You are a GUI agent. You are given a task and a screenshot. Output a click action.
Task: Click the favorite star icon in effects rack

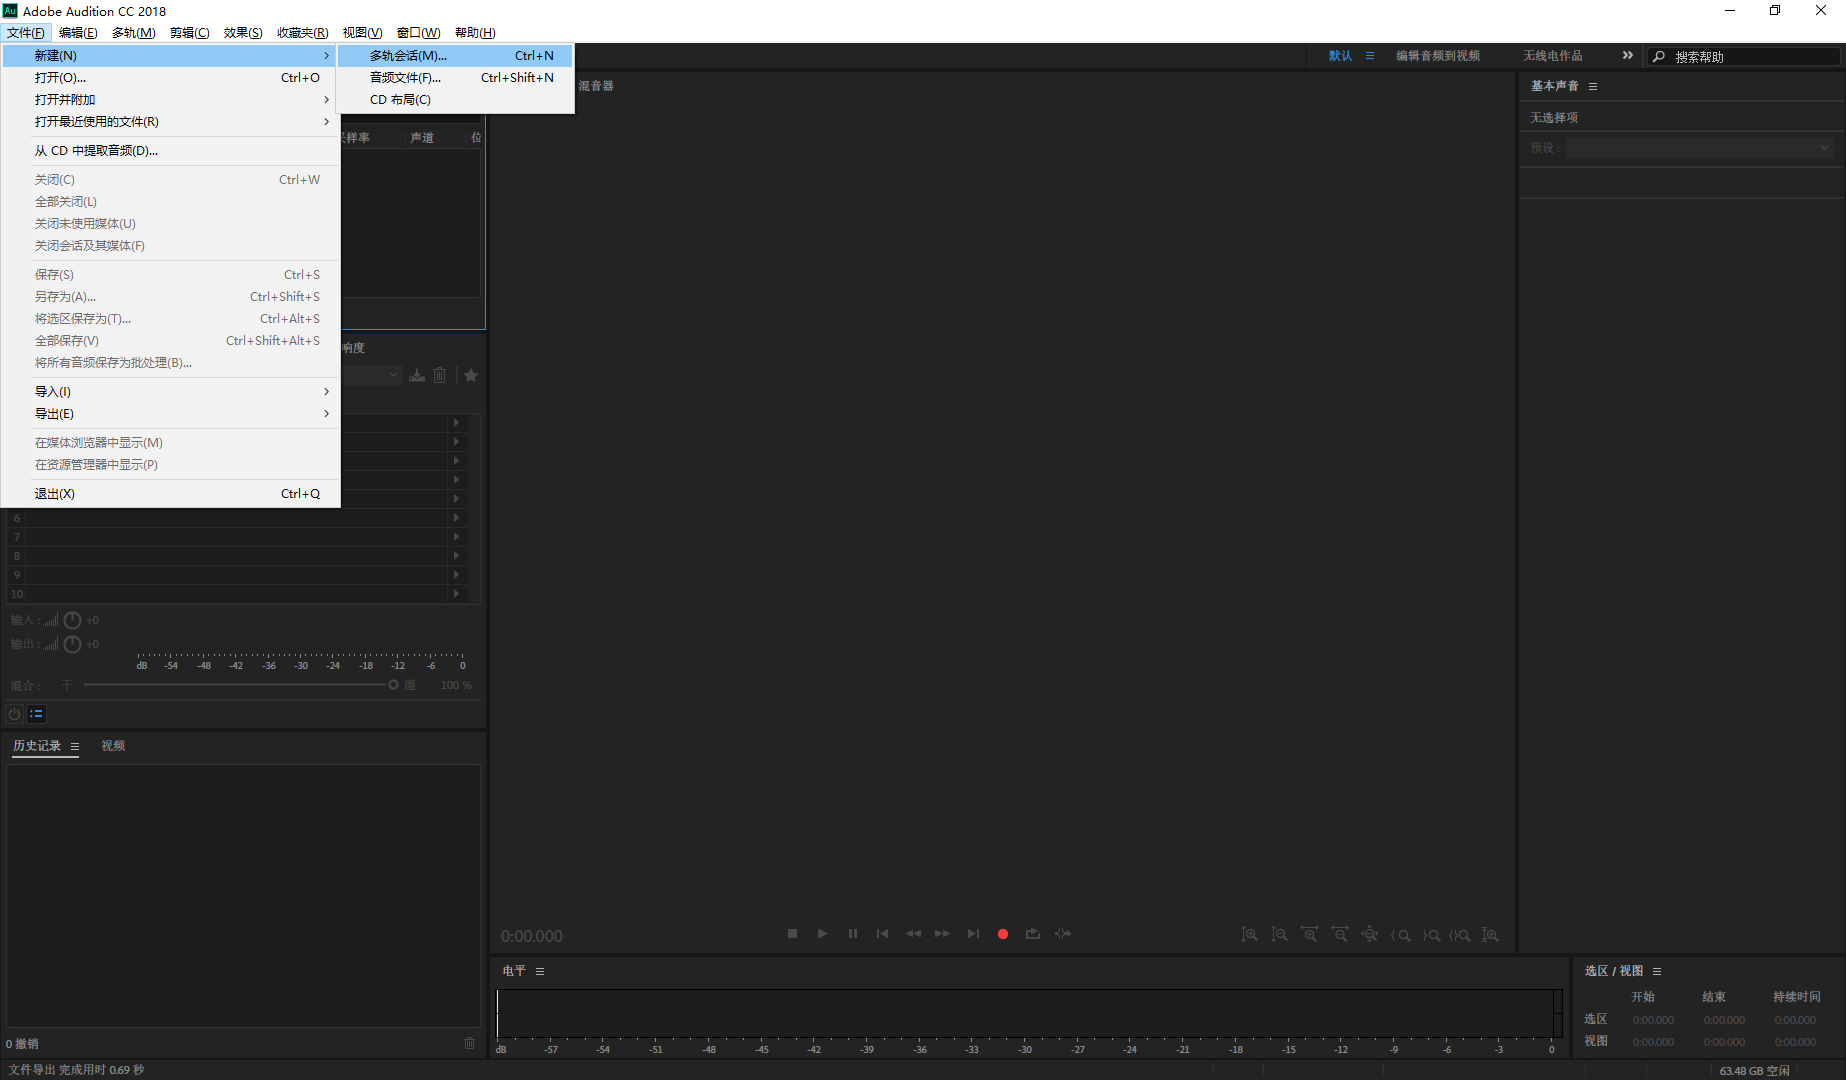click(x=471, y=375)
